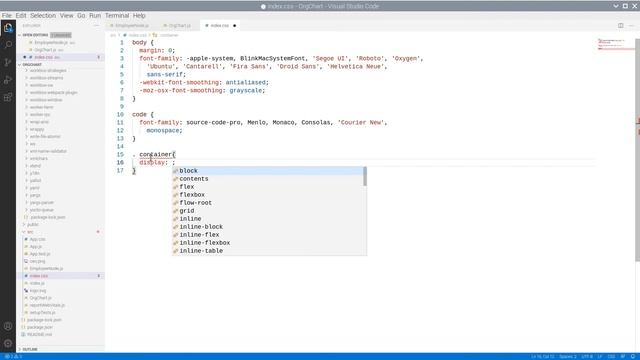
Task: Choose 'flexbox' from autocomplete suggestions
Action: [268, 195]
